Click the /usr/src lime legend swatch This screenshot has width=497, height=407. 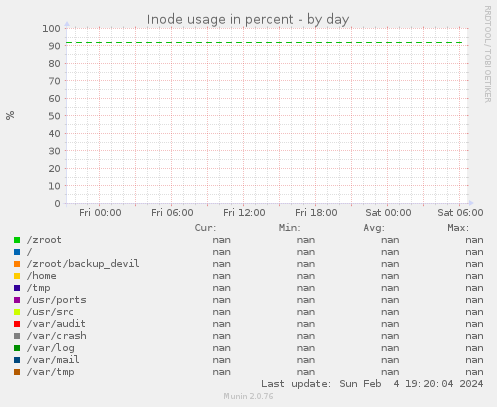pos(17,312)
